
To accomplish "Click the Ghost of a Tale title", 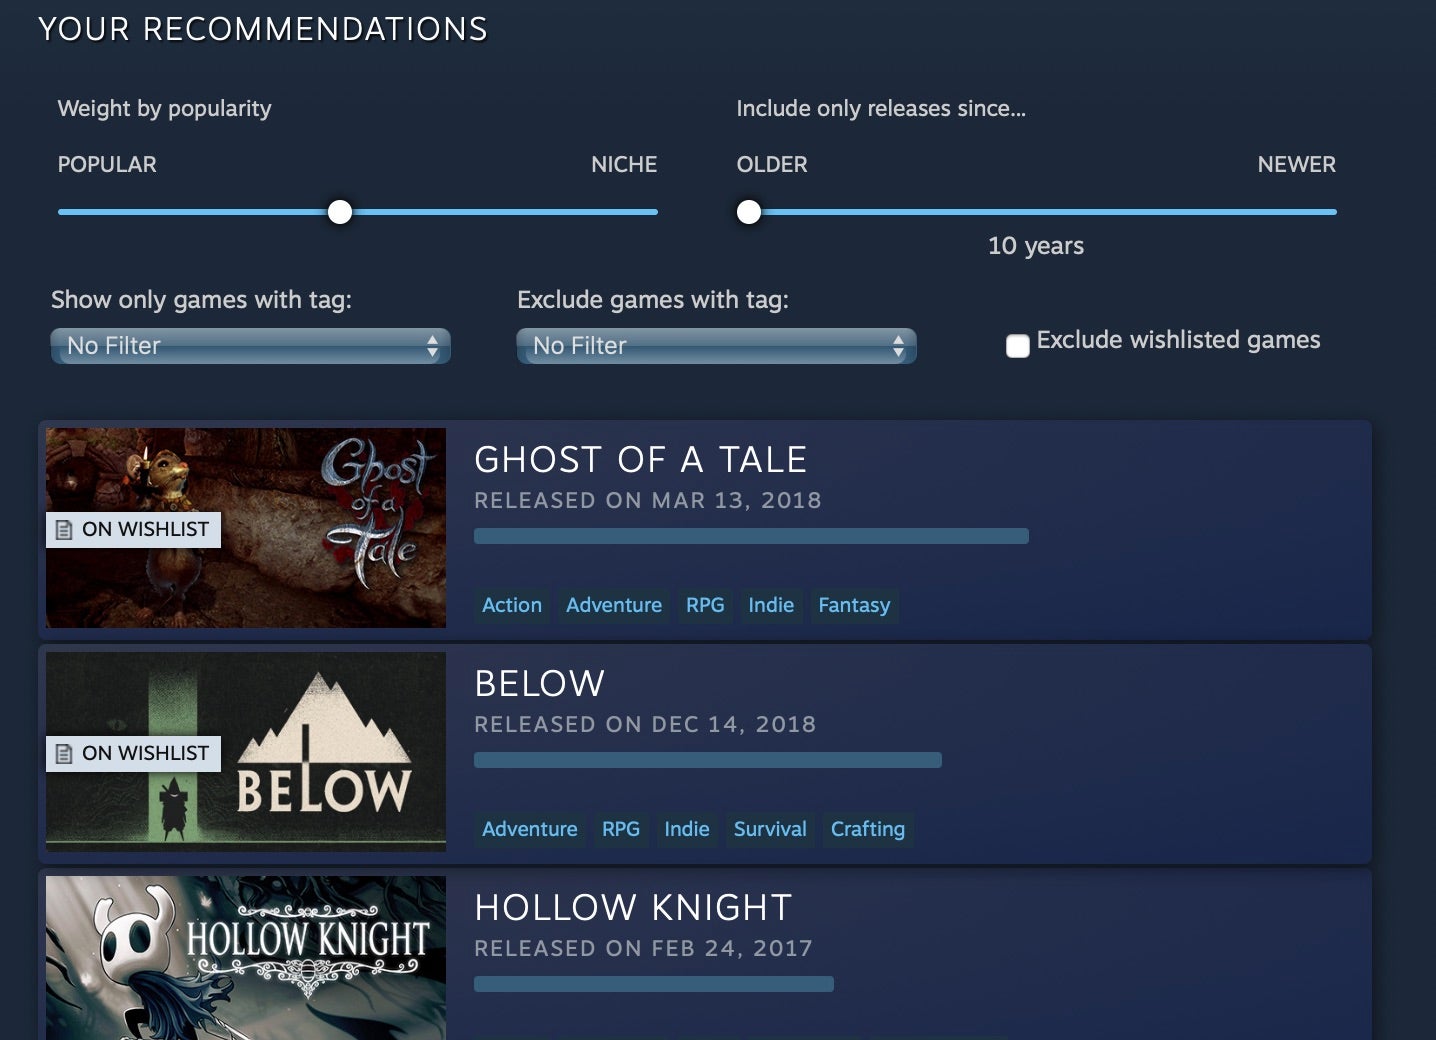I will [640, 460].
